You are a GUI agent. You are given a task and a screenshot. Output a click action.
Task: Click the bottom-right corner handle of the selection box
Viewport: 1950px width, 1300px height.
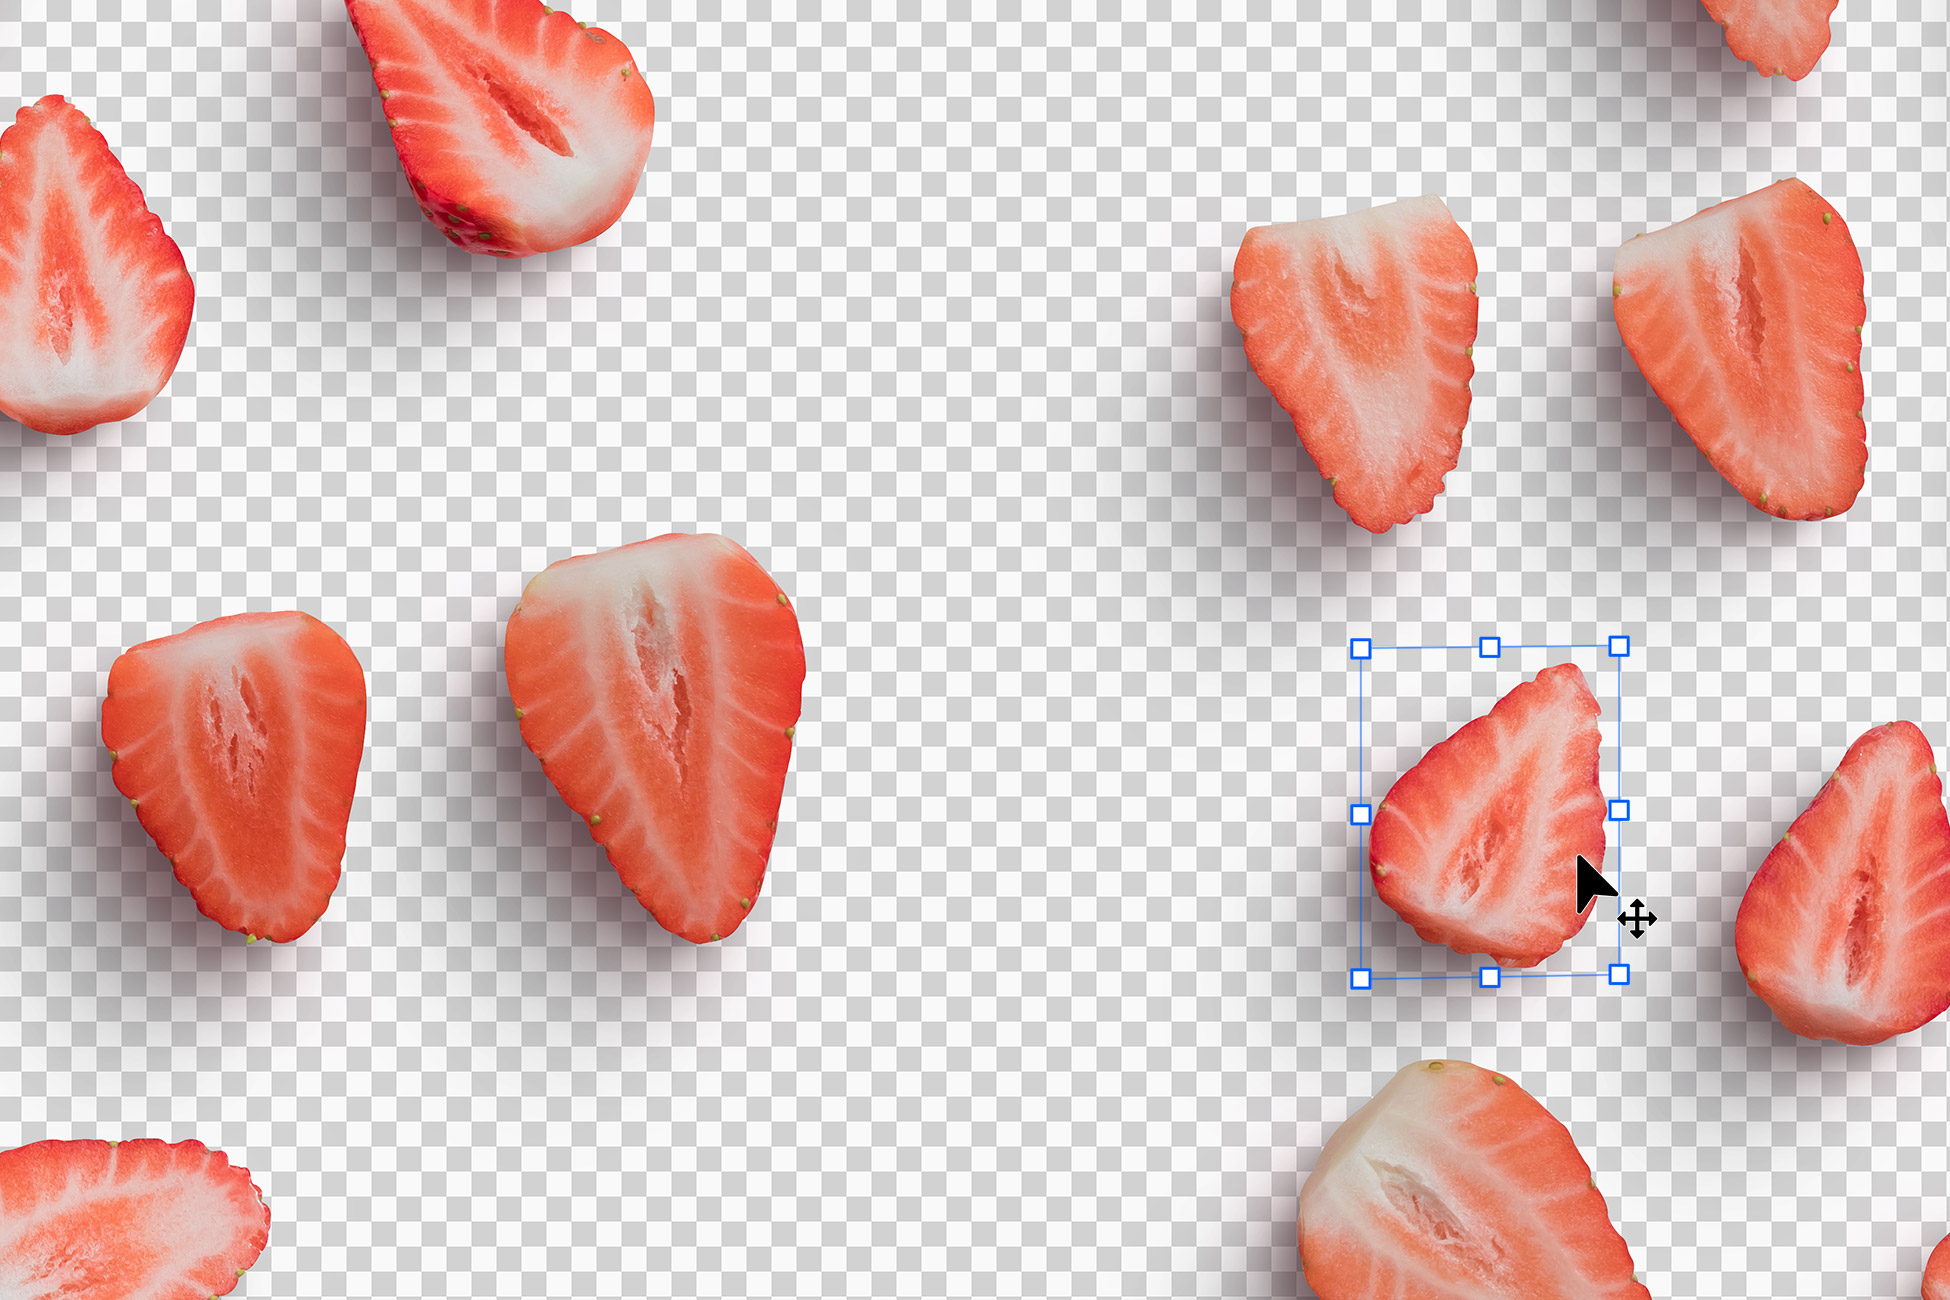(x=1619, y=974)
